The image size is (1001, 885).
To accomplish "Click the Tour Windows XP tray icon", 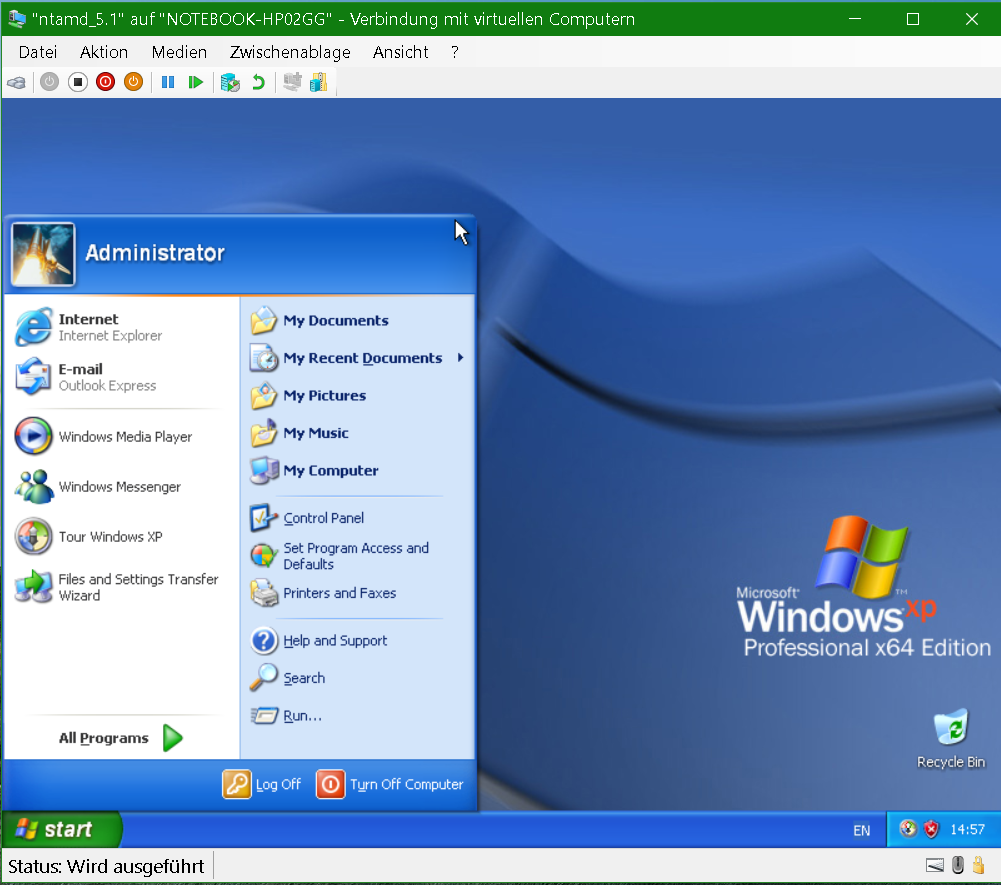I will click(x=908, y=829).
